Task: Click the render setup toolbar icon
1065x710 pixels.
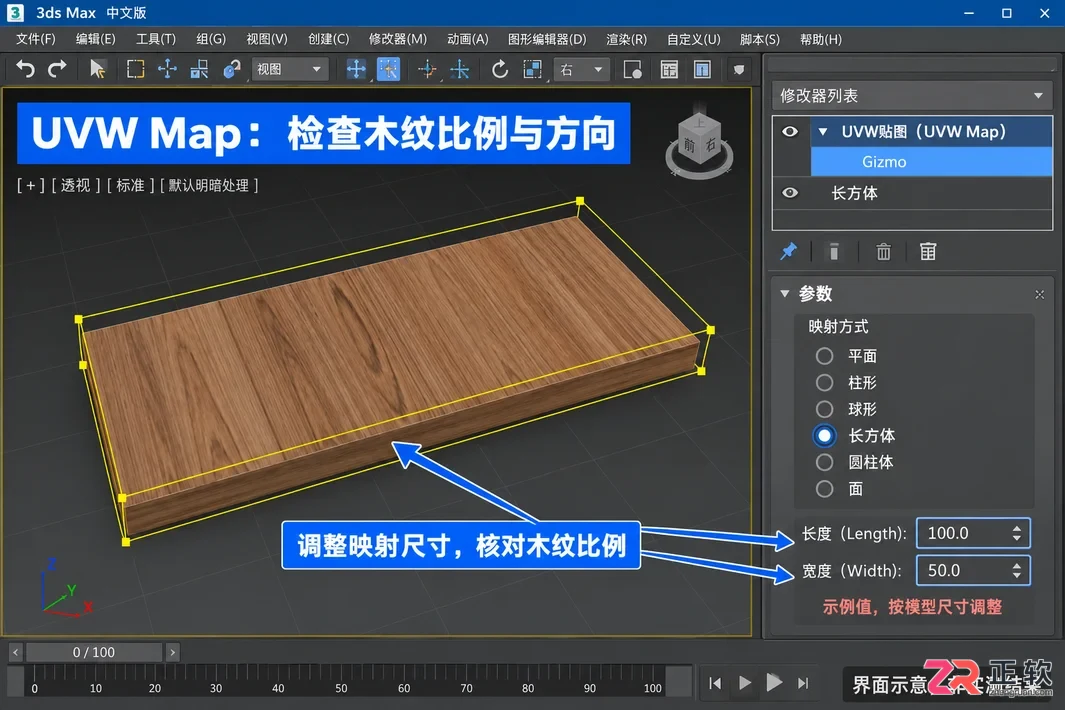Action: (632, 69)
